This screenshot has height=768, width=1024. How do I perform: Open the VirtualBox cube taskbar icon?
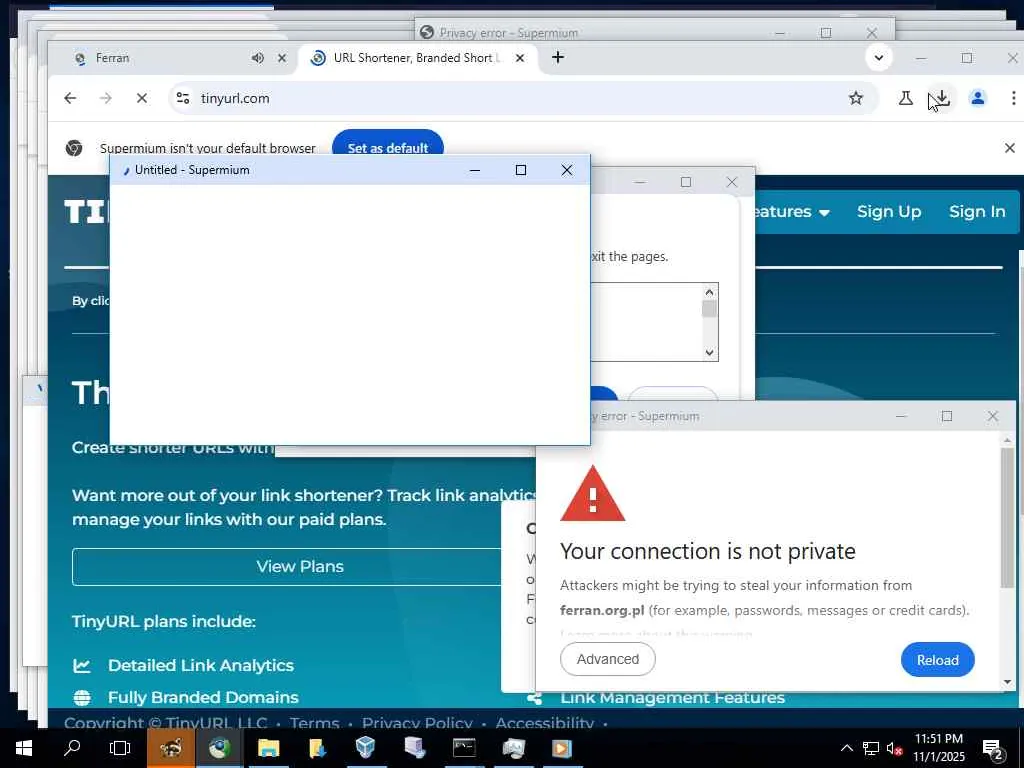tap(366, 748)
